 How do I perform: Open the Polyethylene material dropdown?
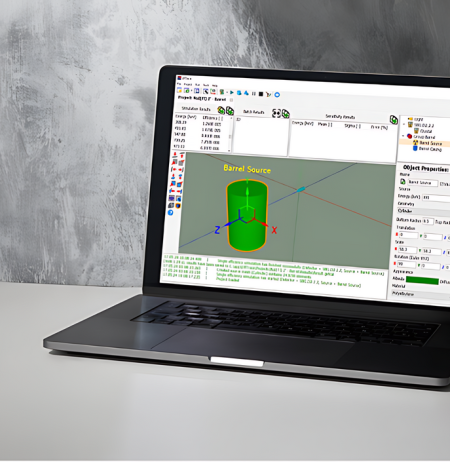point(421,294)
